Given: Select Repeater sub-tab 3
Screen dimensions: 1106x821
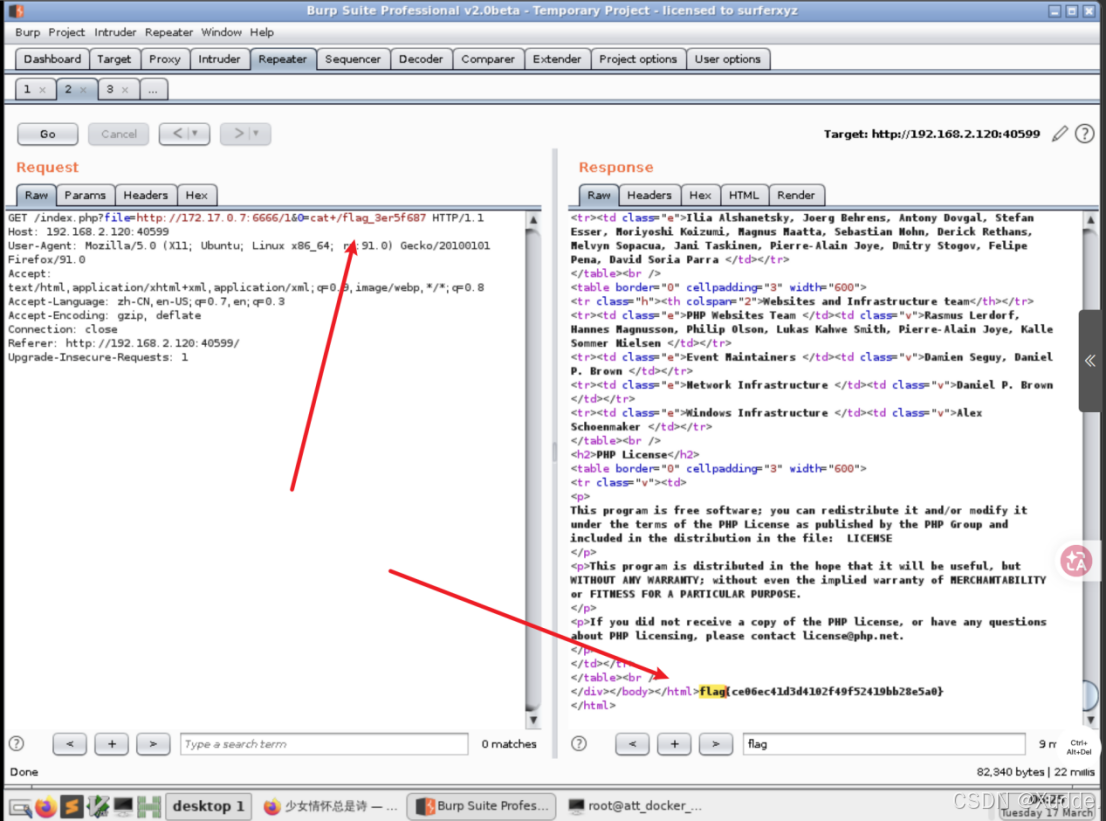Looking at the screenshot, I should [x=109, y=89].
